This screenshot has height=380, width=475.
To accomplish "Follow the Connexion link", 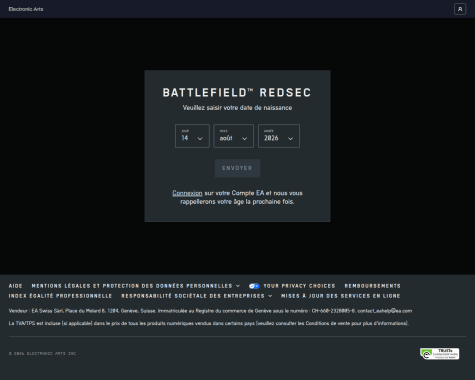I will coord(187,193).
